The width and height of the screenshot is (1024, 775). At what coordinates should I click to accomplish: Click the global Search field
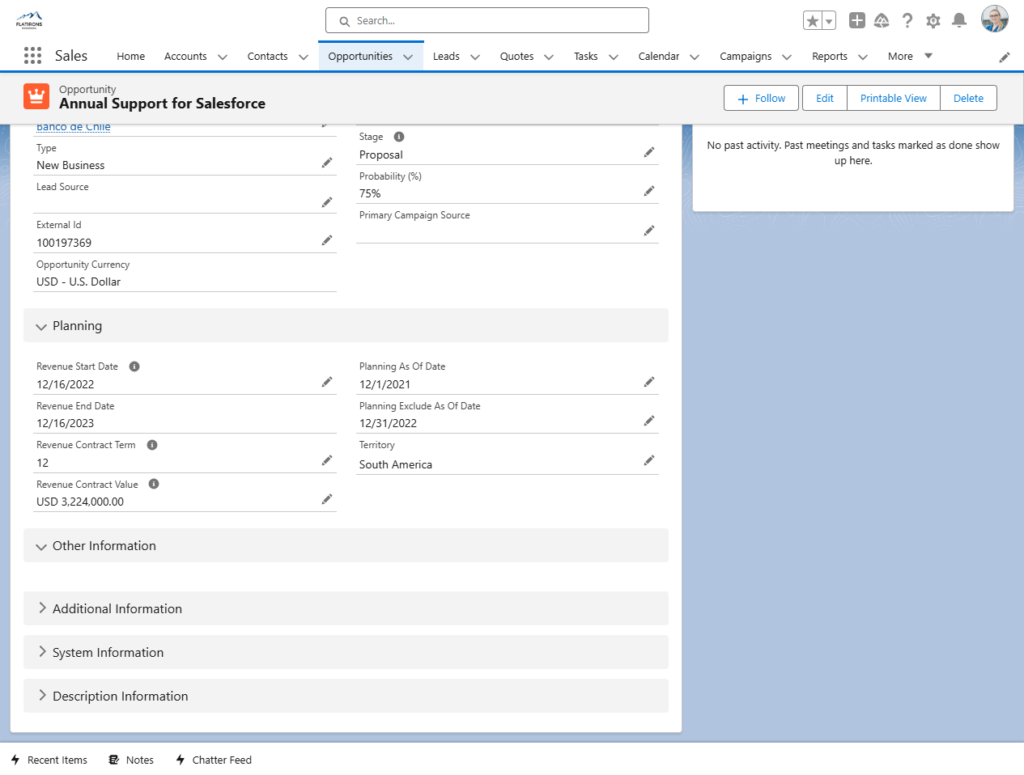[x=487, y=20]
